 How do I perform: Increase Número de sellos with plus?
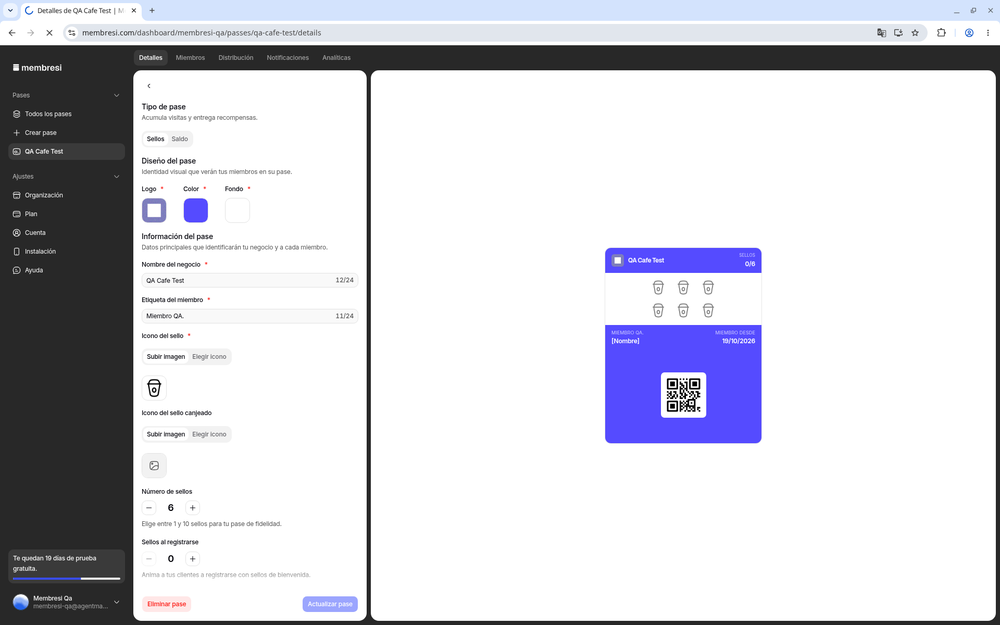click(x=192, y=508)
